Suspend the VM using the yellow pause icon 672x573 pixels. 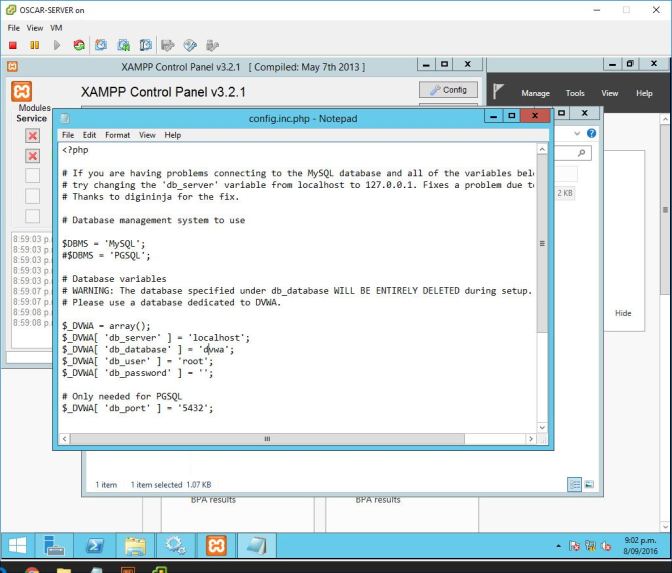[x=35, y=45]
